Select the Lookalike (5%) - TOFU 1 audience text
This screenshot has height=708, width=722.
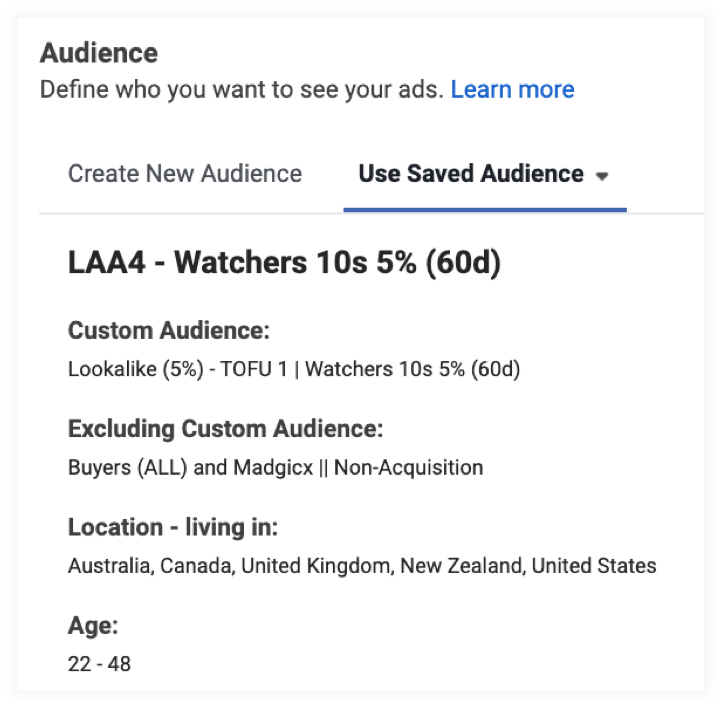178,369
